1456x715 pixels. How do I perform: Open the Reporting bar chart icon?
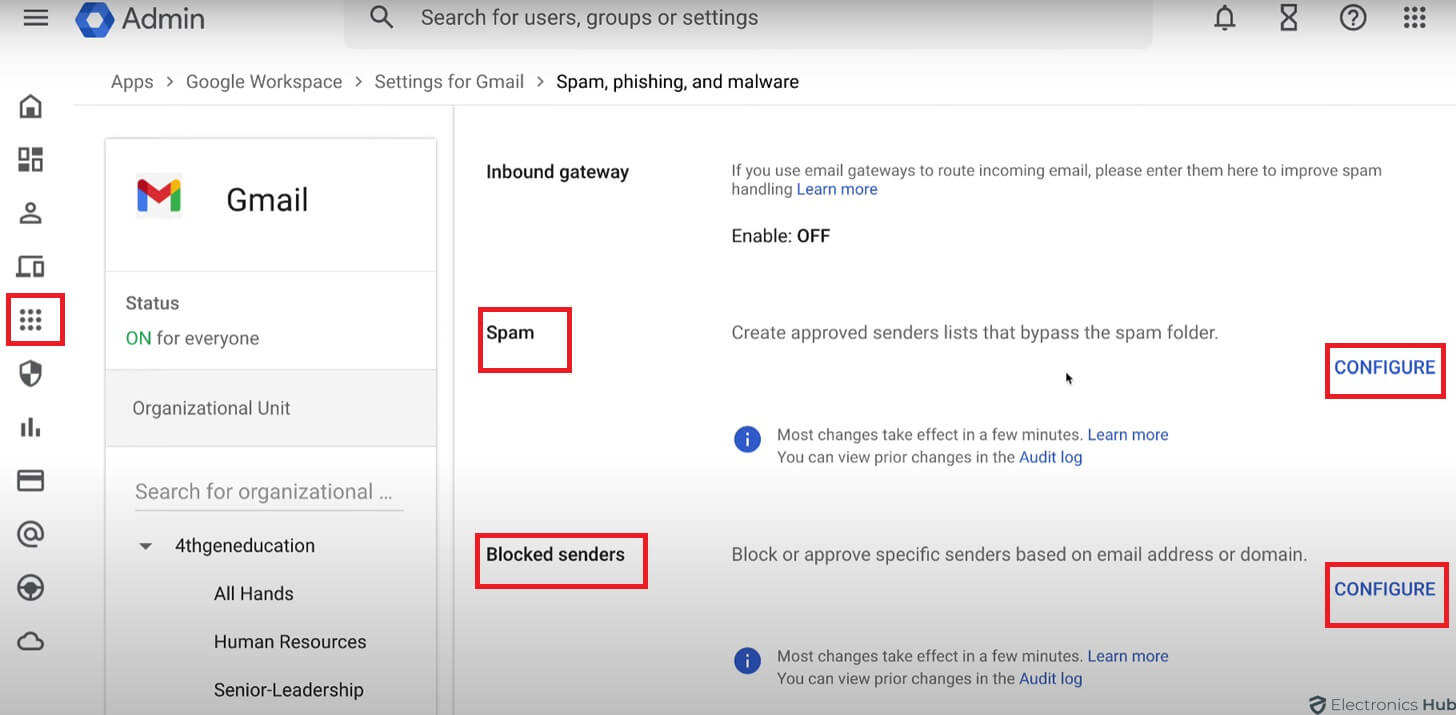pyautogui.click(x=31, y=428)
